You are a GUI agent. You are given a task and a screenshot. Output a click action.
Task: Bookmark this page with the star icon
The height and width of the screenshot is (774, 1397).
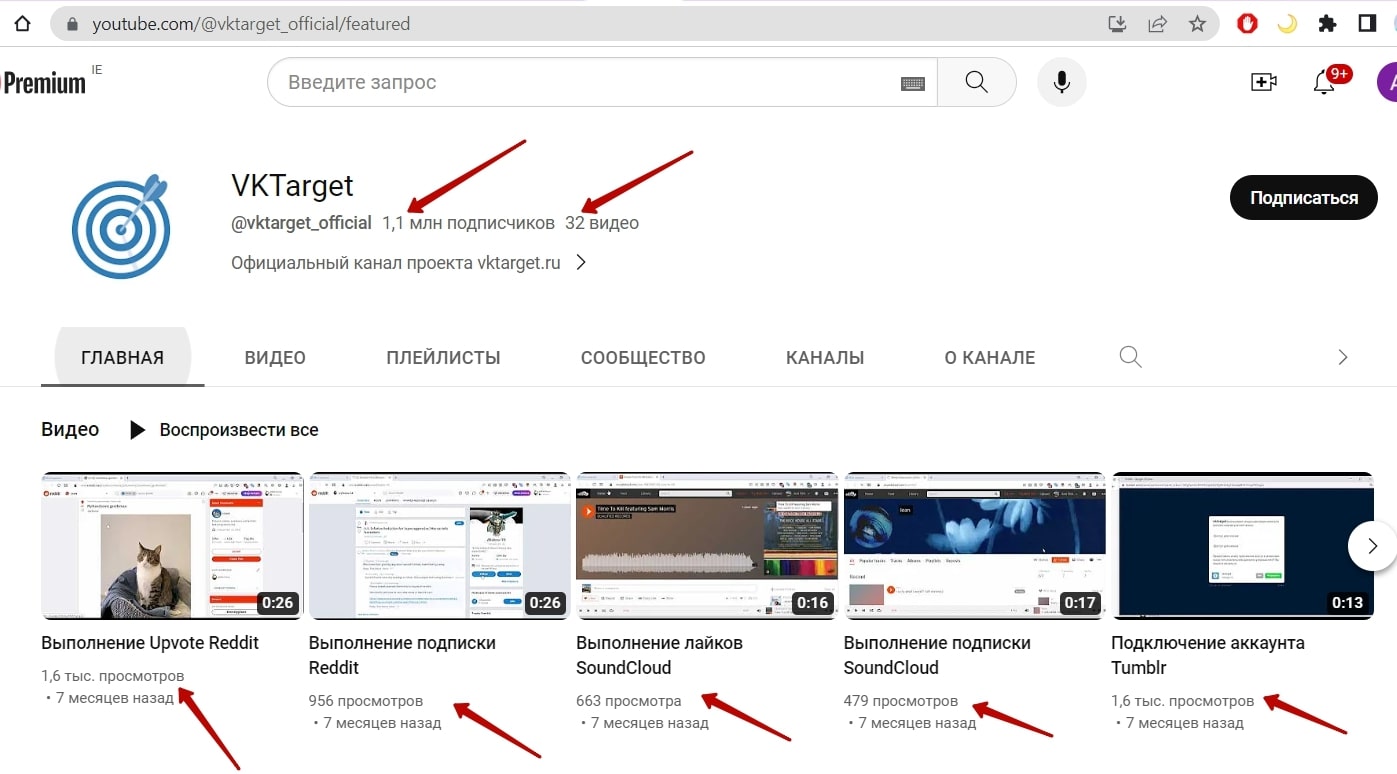[x=1197, y=24]
